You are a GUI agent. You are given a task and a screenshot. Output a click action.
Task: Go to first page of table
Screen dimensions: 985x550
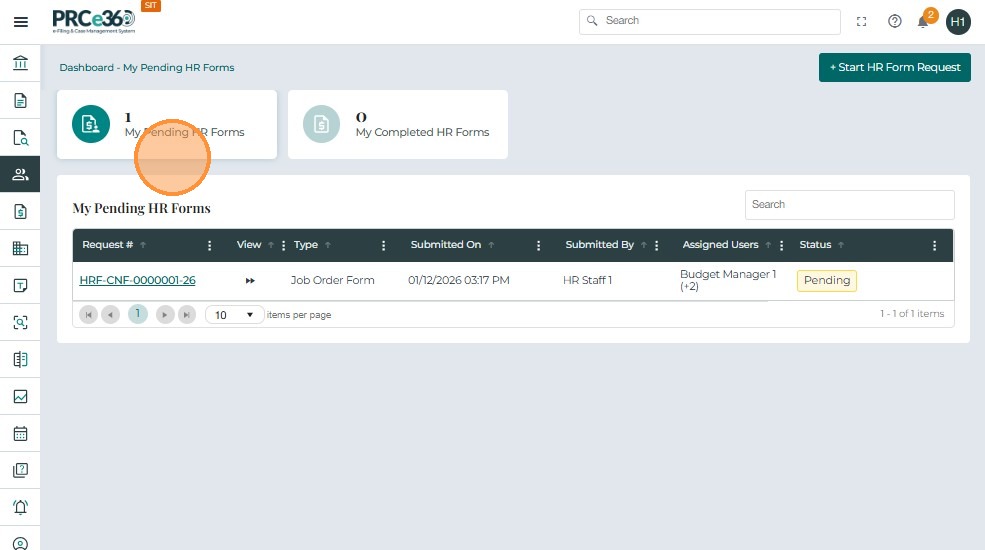(89, 315)
